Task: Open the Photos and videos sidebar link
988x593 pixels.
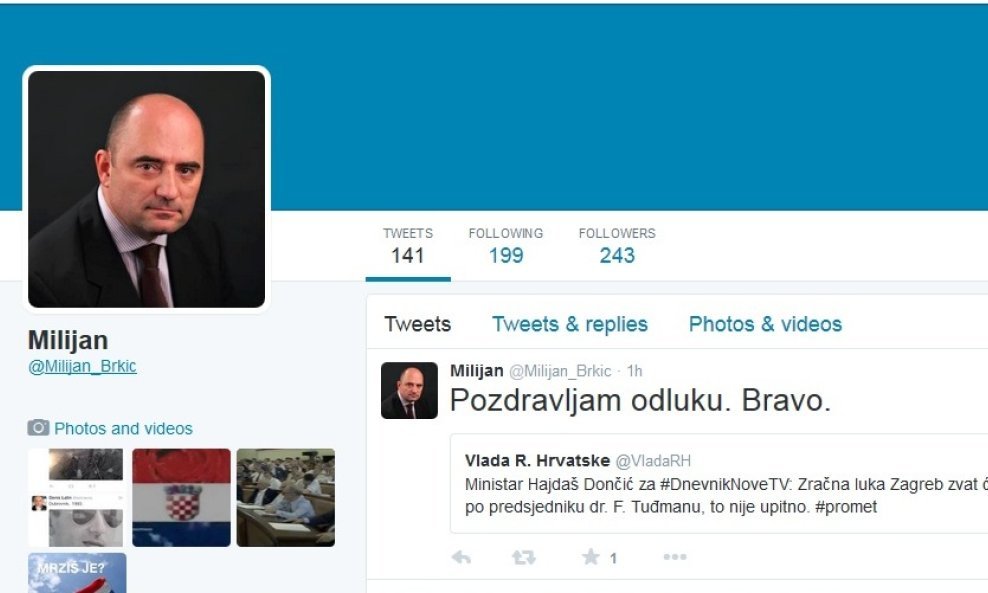Action: [124, 429]
